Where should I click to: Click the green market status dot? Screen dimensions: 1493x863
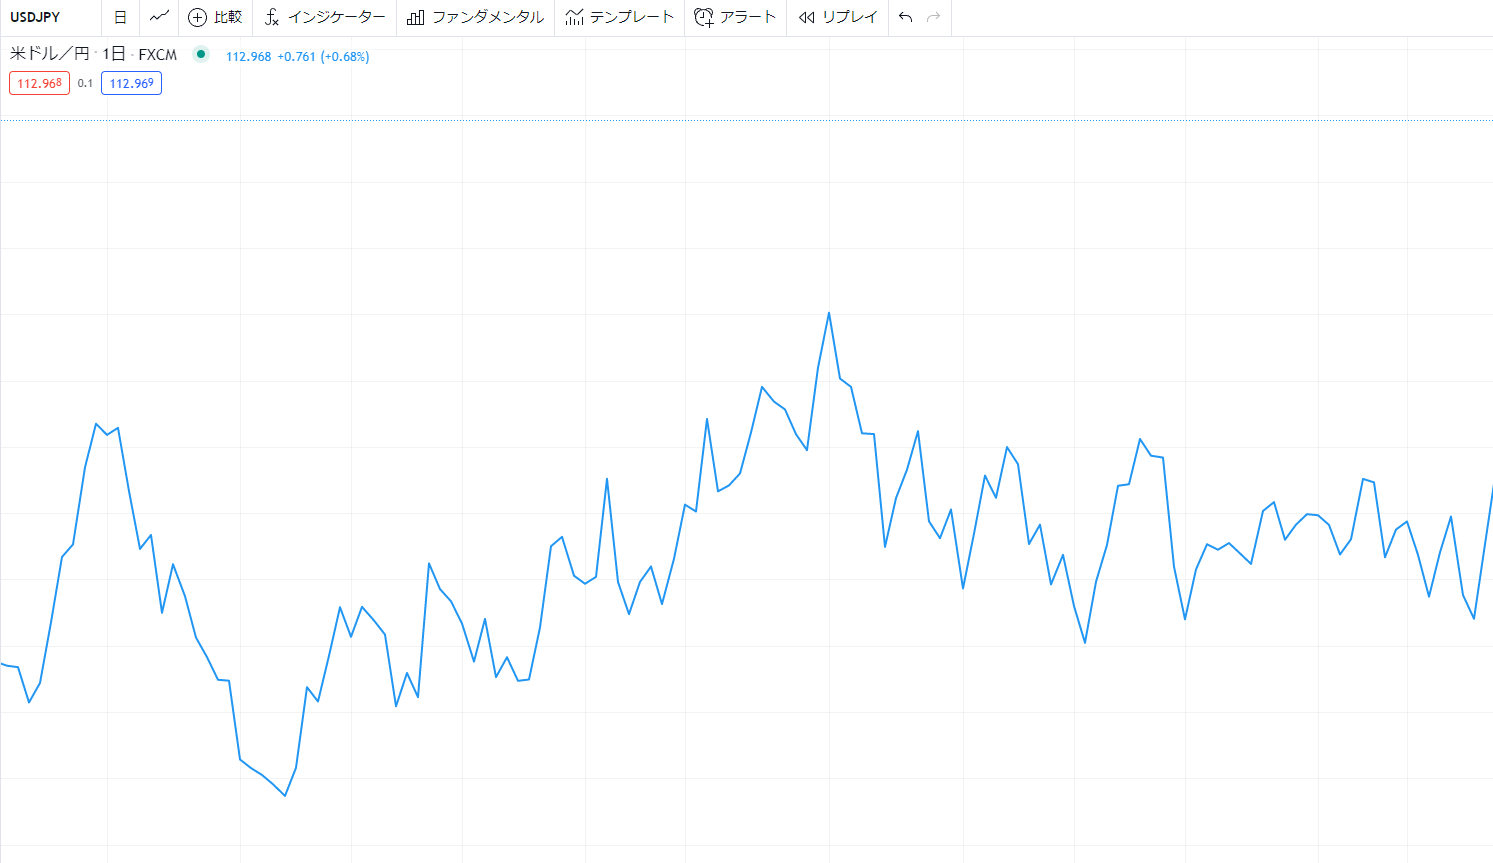pyautogui.click(x=201, y=54)
